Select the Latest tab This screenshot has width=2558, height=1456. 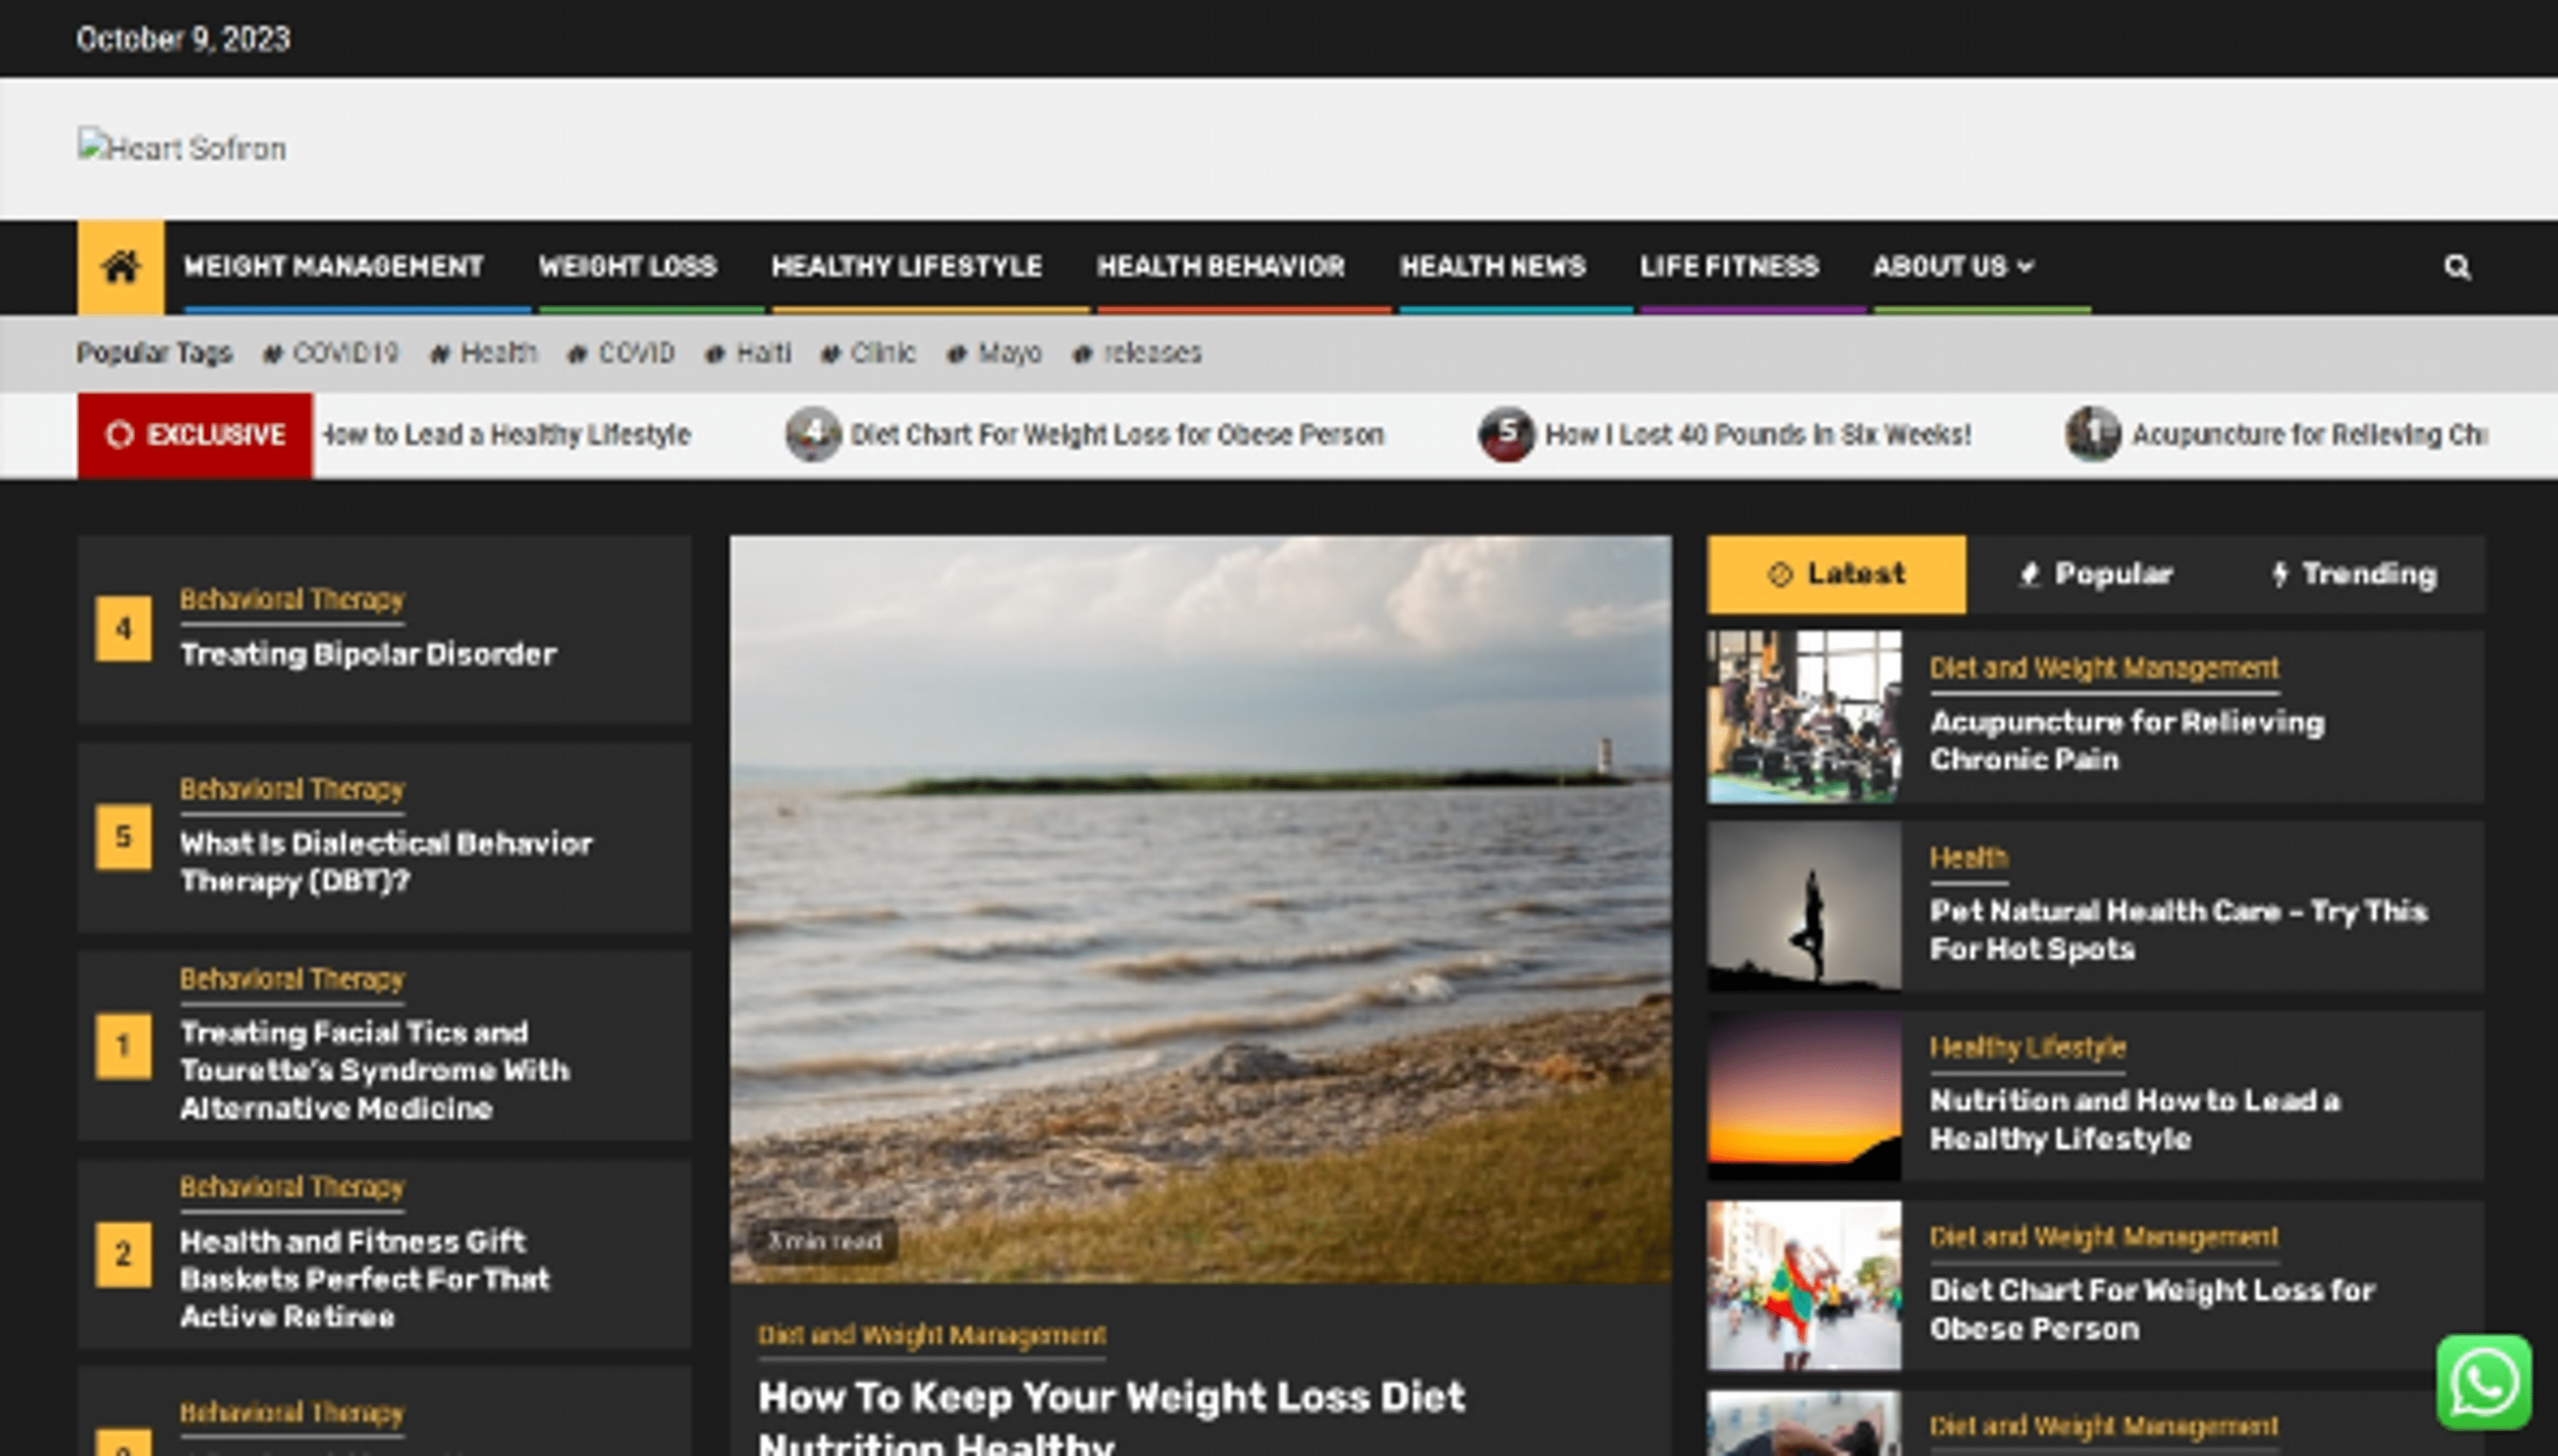(1836, 574)
